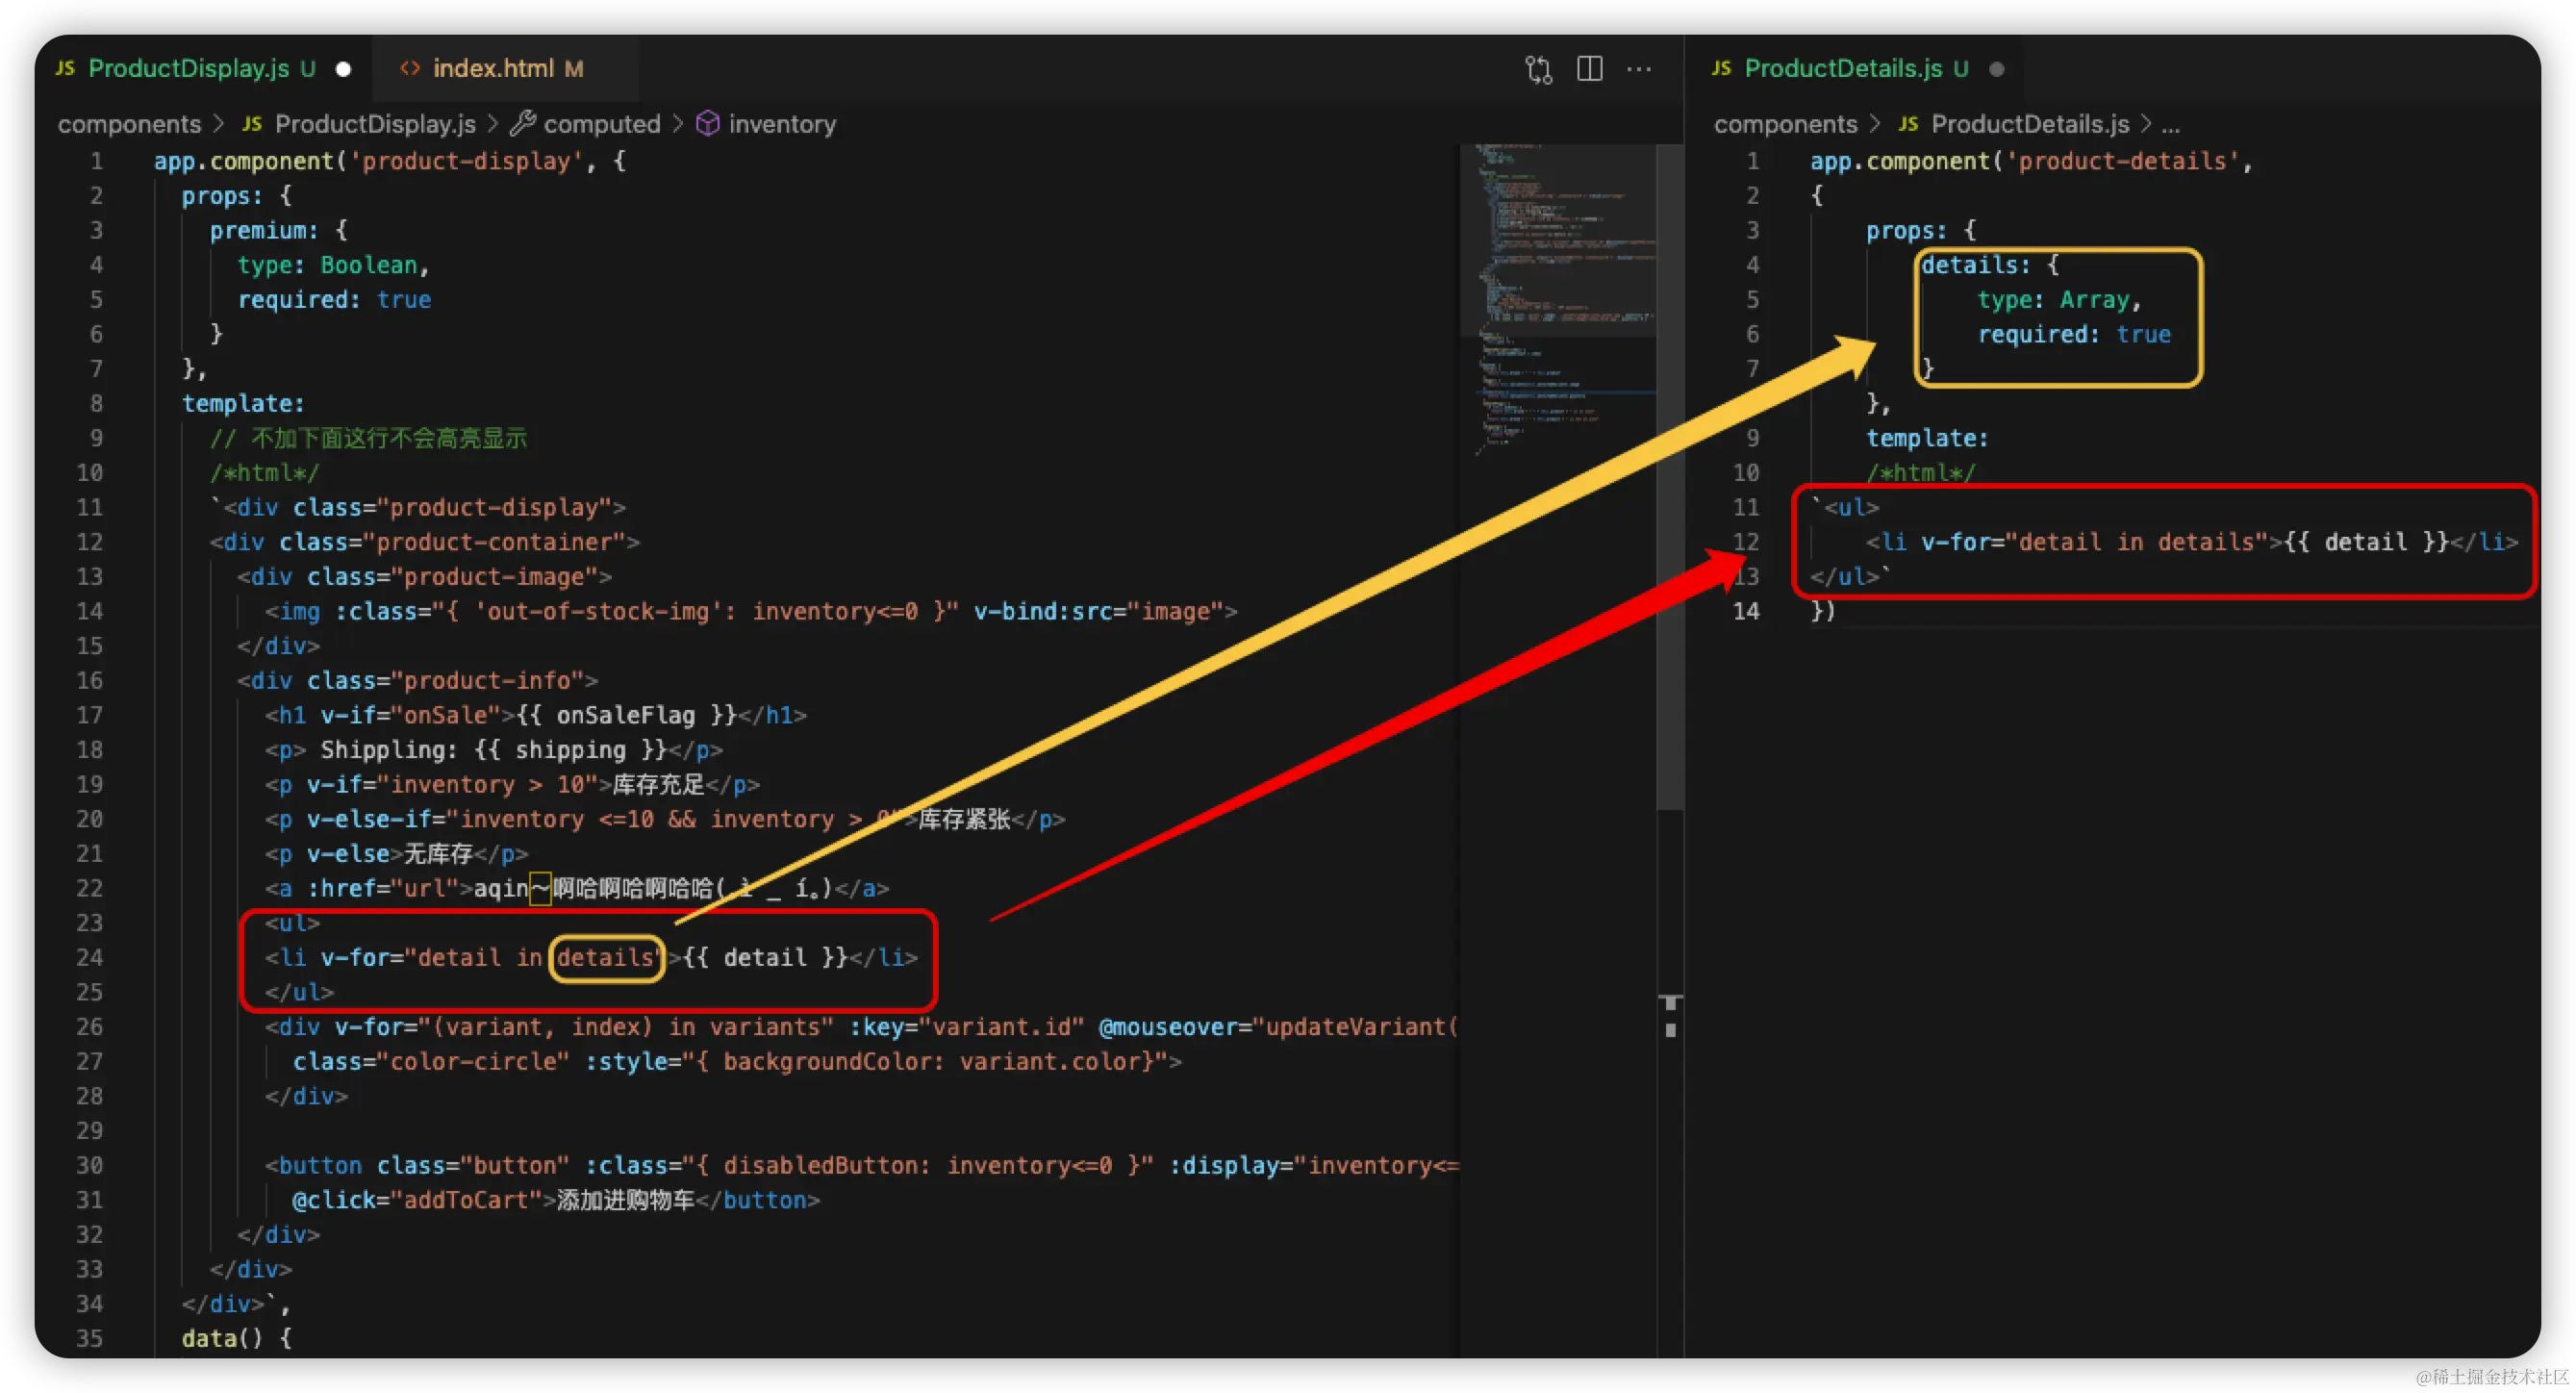The height and width of the screenshot is (1393, 2576).
Task: Click the cube icon beside inventory breadcrumb
Action: (707, 124)
